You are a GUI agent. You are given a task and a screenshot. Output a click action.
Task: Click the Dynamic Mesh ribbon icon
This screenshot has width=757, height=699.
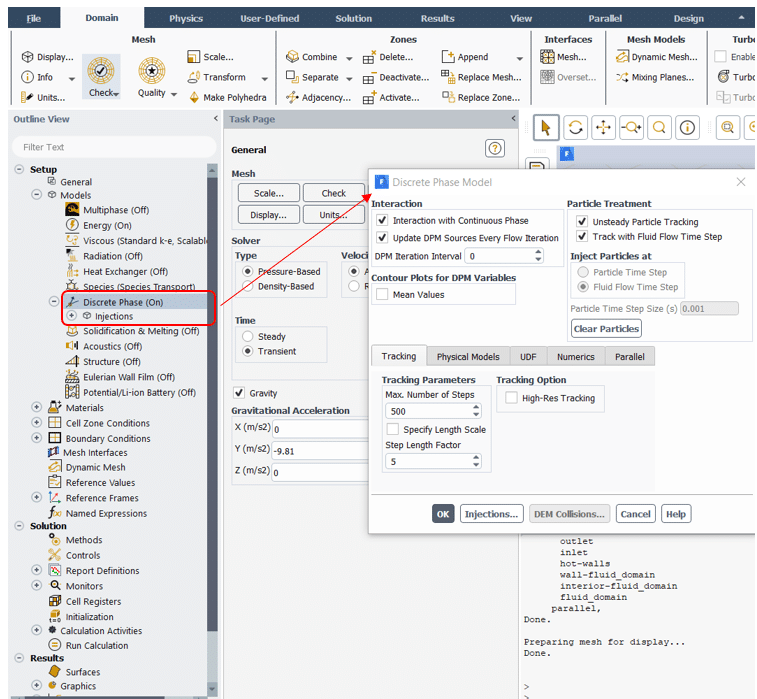pos(623,57)
